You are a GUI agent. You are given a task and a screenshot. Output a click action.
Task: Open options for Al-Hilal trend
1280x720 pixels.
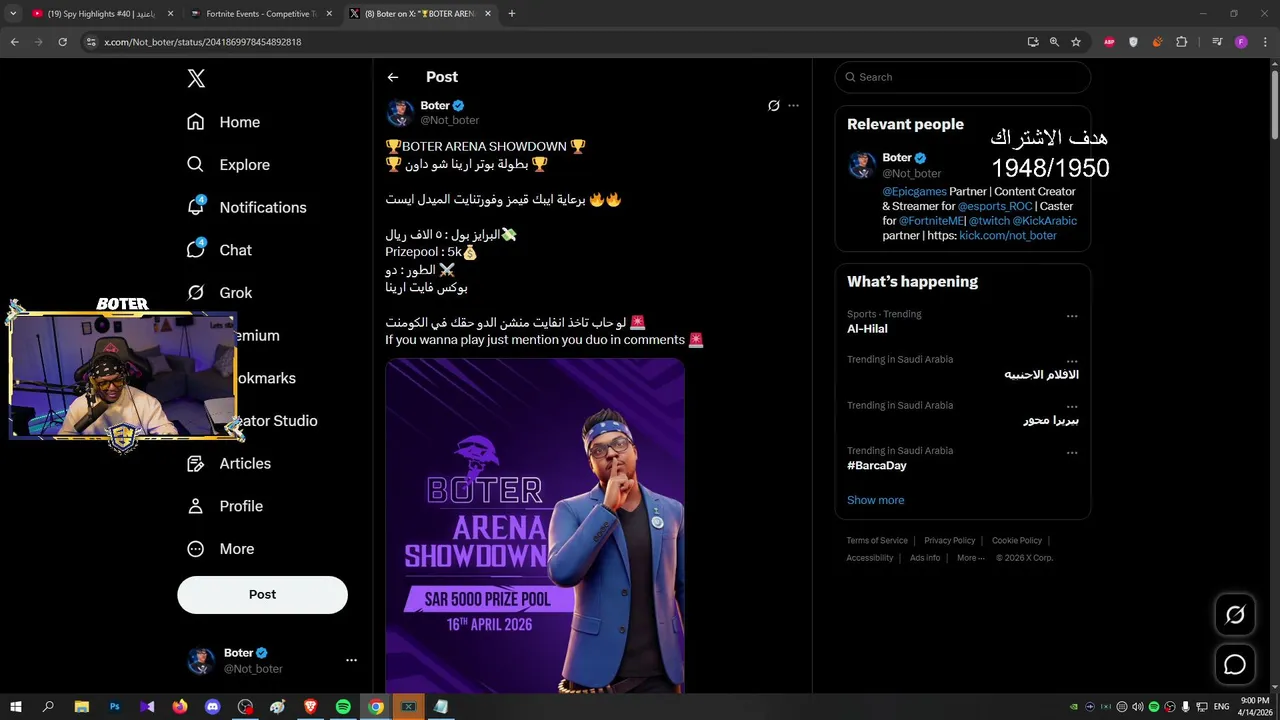(1072, 316)
